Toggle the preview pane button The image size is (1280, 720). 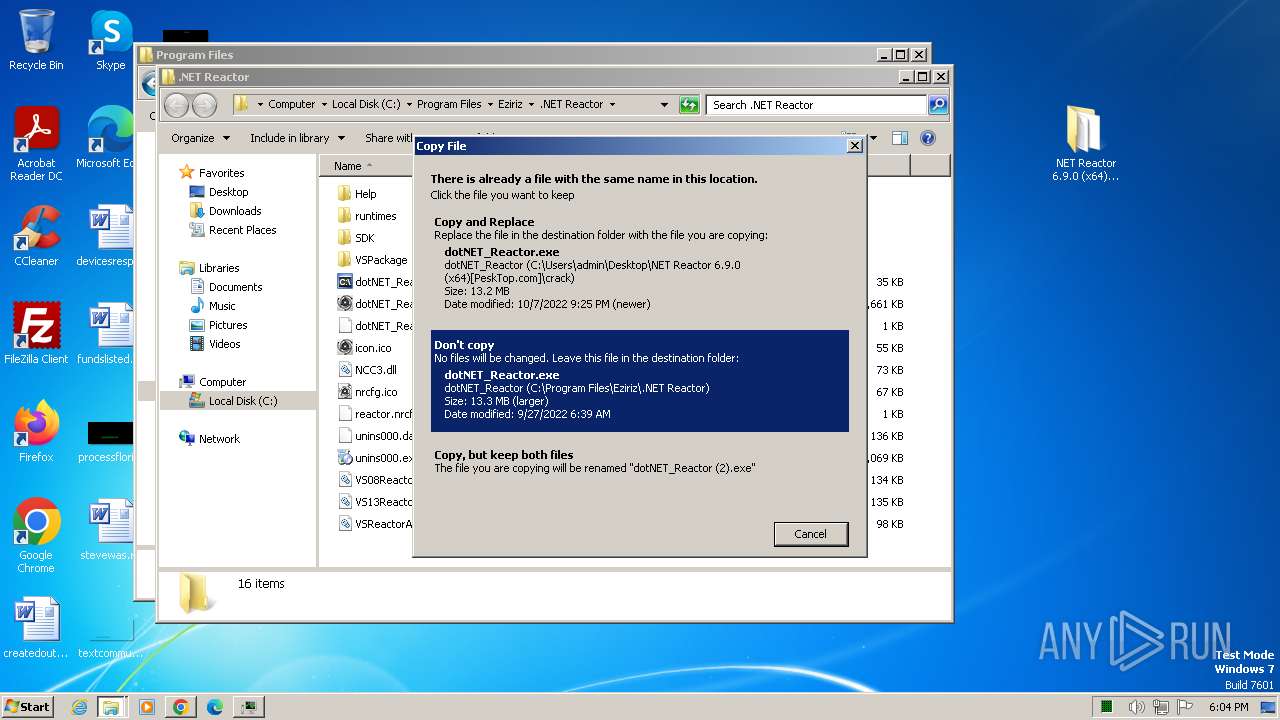click(899, 138)
